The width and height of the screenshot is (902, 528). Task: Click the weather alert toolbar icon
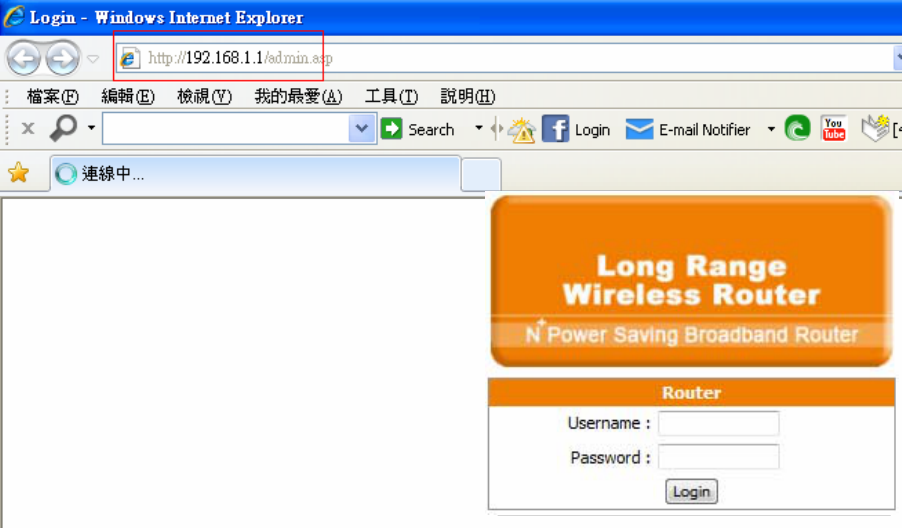522,129
